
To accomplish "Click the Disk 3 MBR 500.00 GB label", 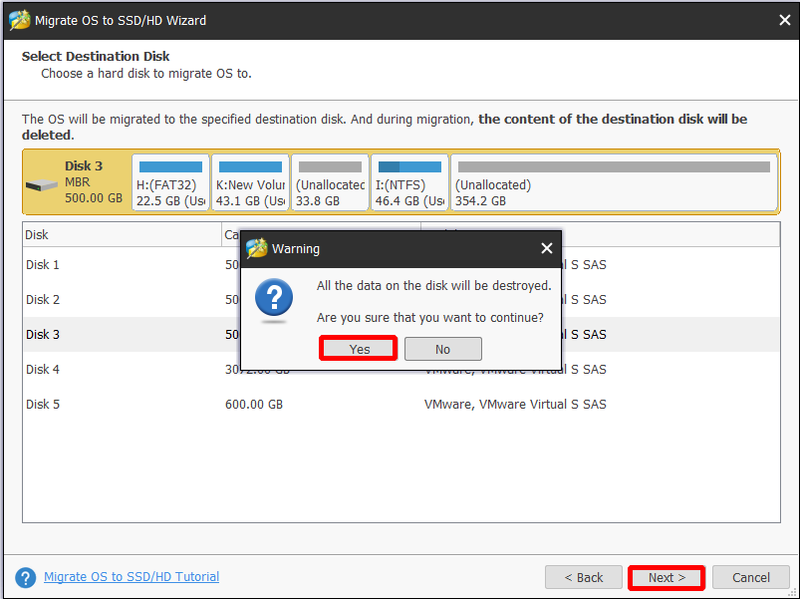I will coord(93,182).
